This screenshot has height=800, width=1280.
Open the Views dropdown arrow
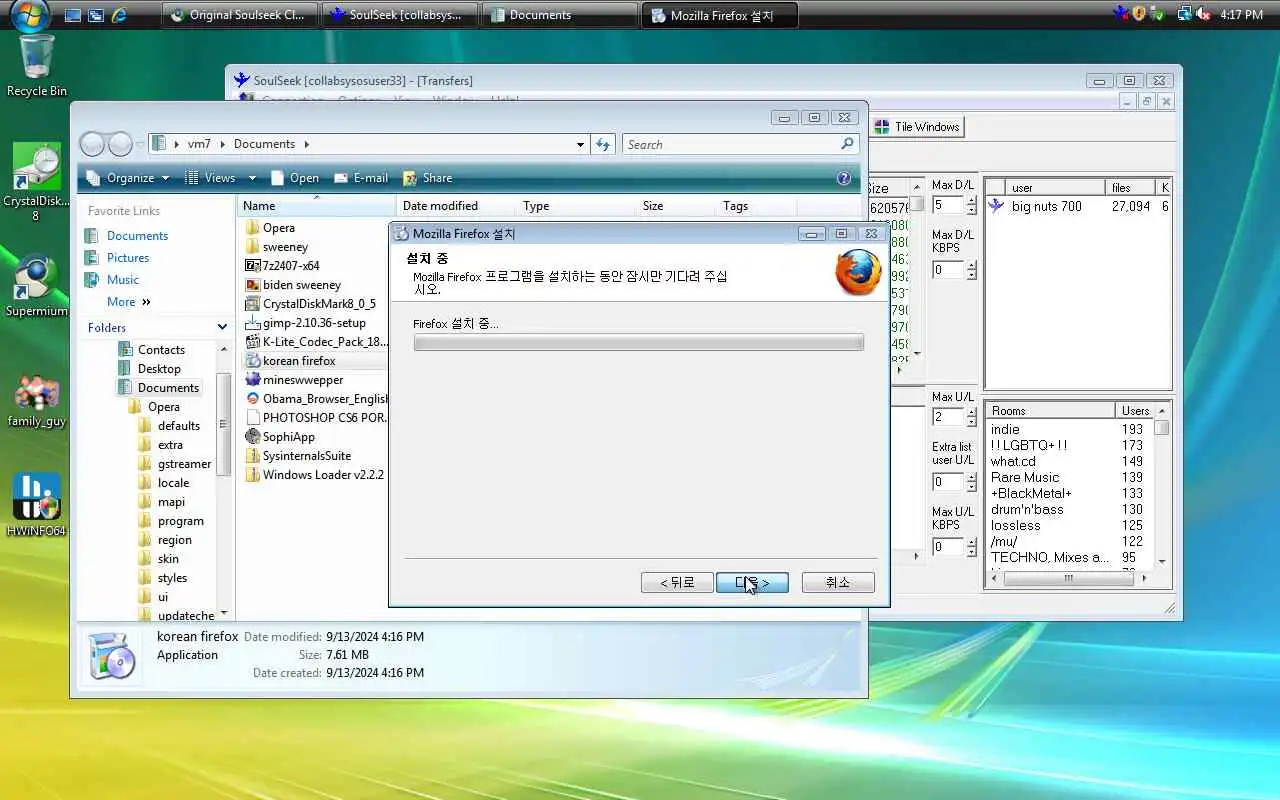click(x=252, y=178)
